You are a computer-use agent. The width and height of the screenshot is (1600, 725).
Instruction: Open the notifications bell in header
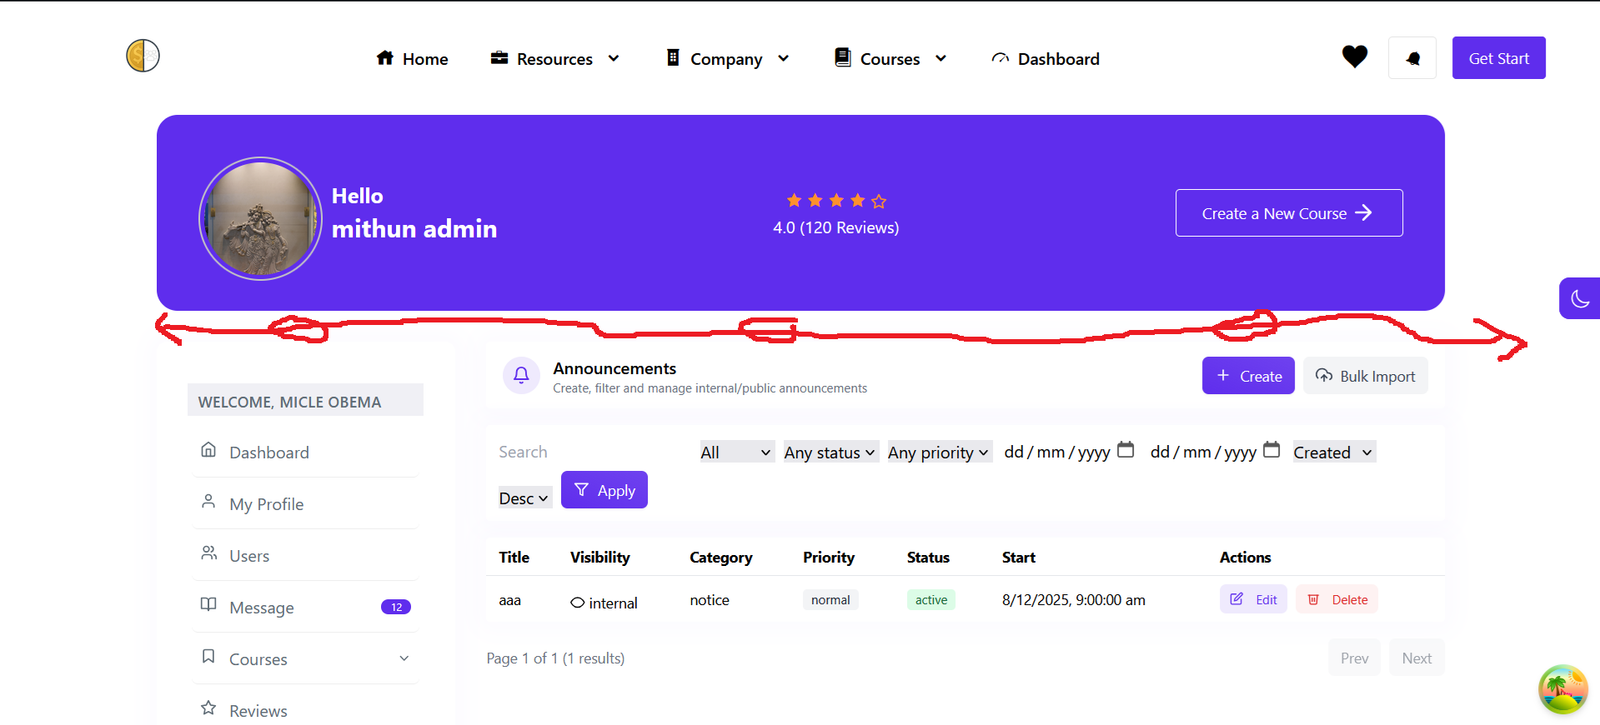1412,58
